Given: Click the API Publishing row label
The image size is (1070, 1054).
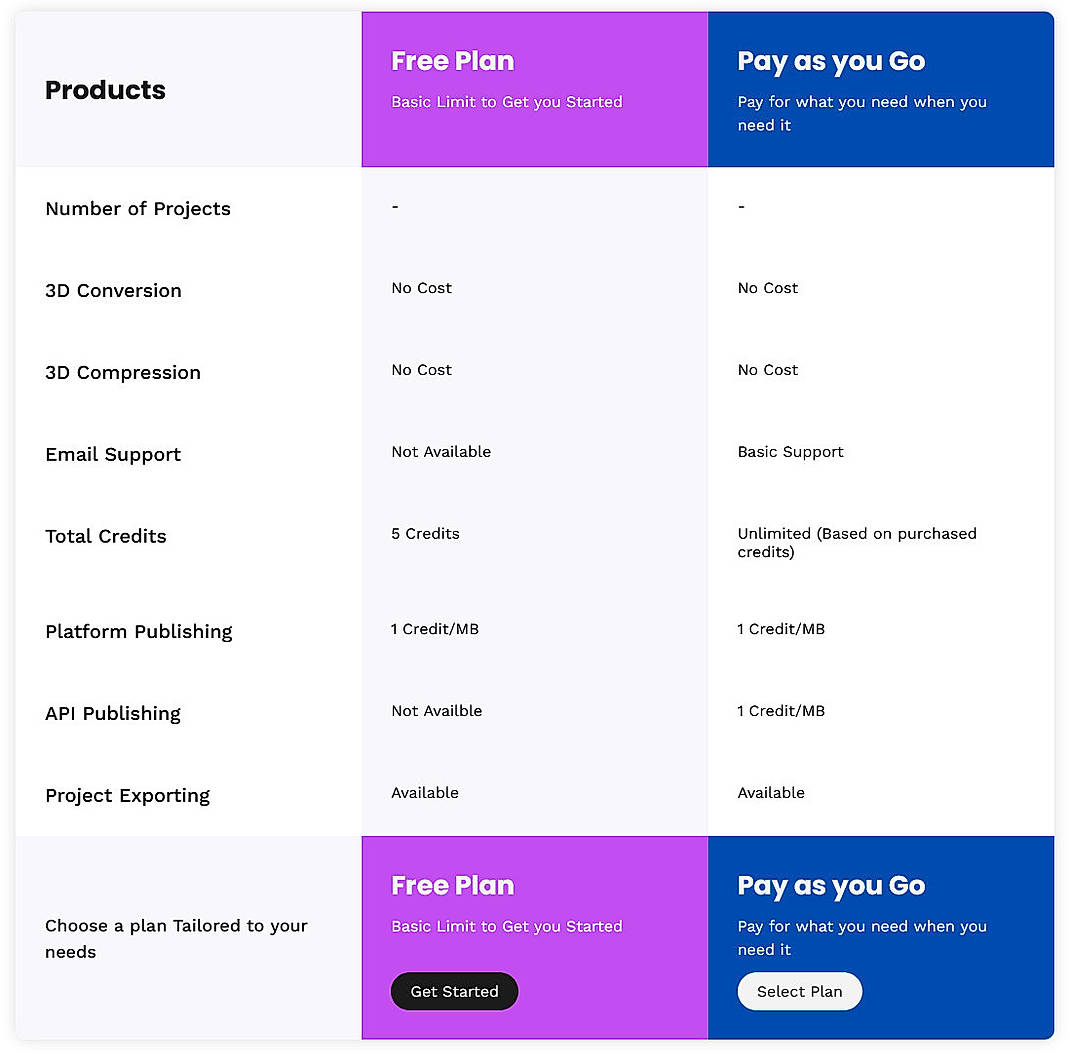Looking at the screenshot, I should (112, 714).
